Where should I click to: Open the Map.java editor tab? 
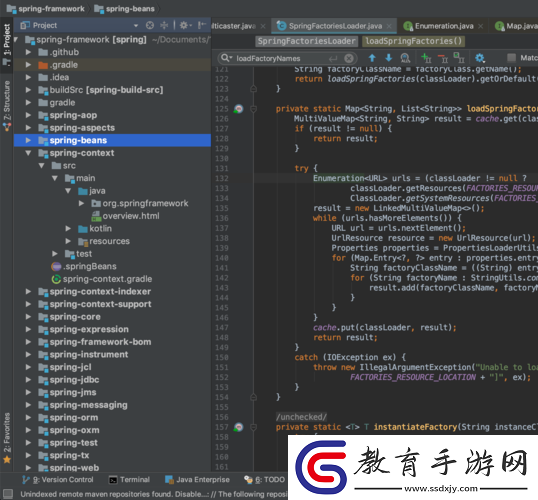click(516, 26)
